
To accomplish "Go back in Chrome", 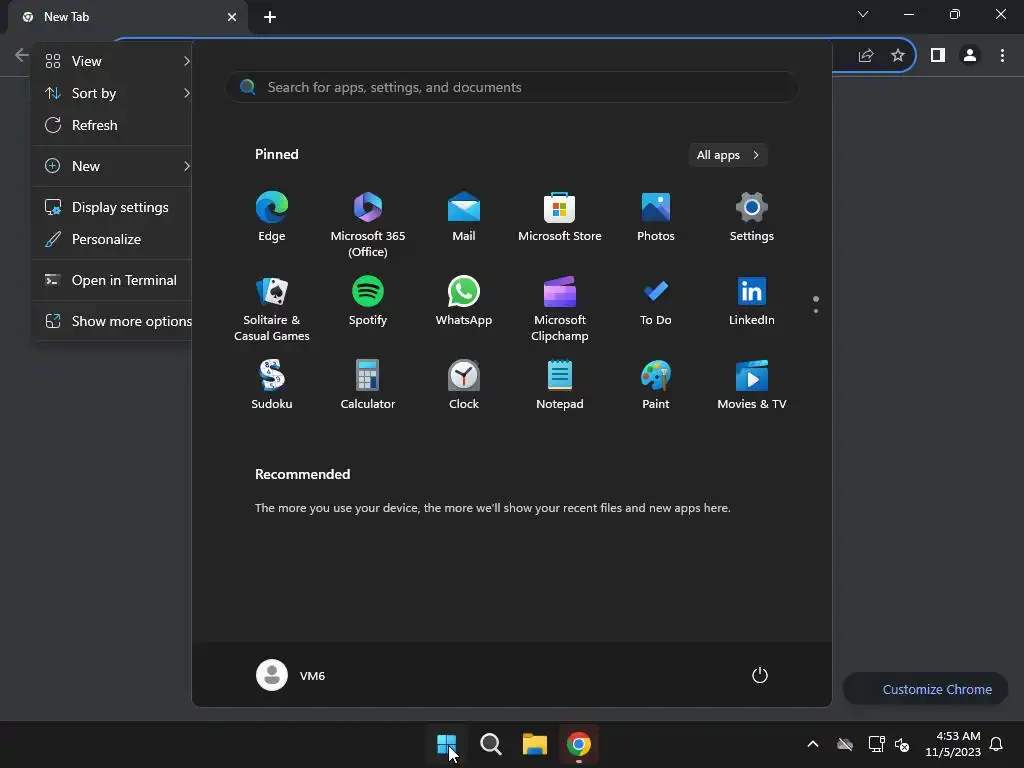I will pos(22,55).
